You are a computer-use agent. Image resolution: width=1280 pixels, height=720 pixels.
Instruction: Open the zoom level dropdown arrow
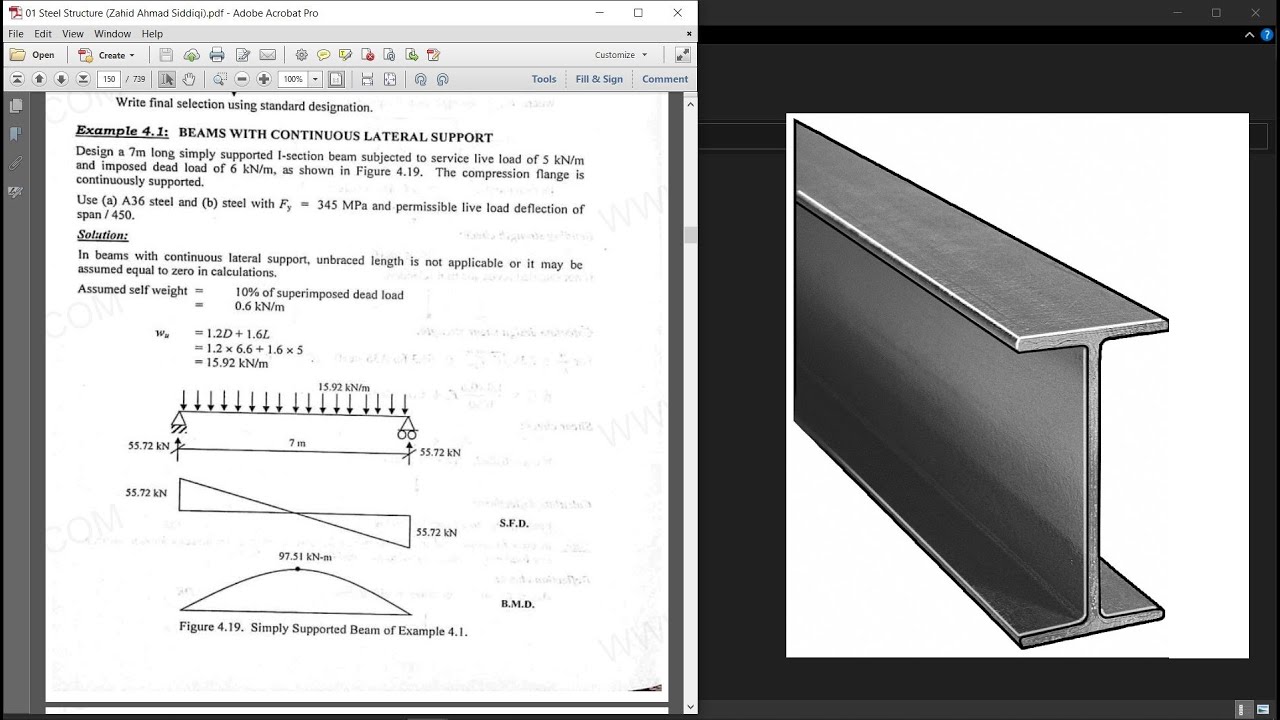click(x=315, y=79)
